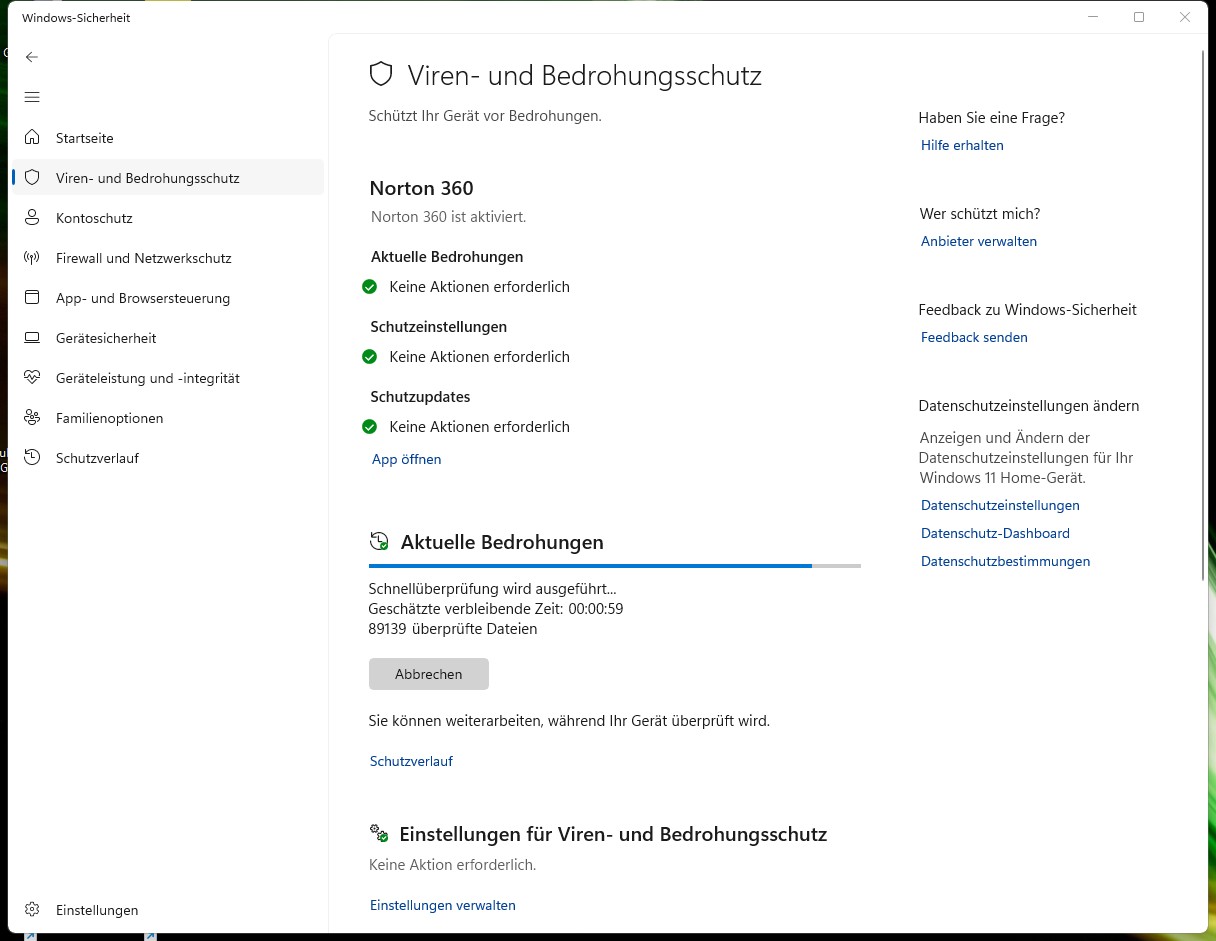
Task: Open Firewall und Netzwerkschutz antenna icon
Action: pyautogui.click(x=32, y=258)
